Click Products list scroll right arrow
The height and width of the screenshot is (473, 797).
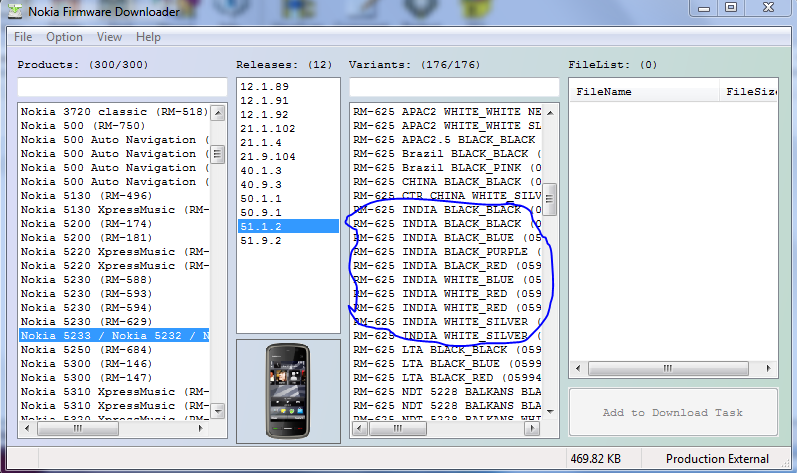click(201, 428)
